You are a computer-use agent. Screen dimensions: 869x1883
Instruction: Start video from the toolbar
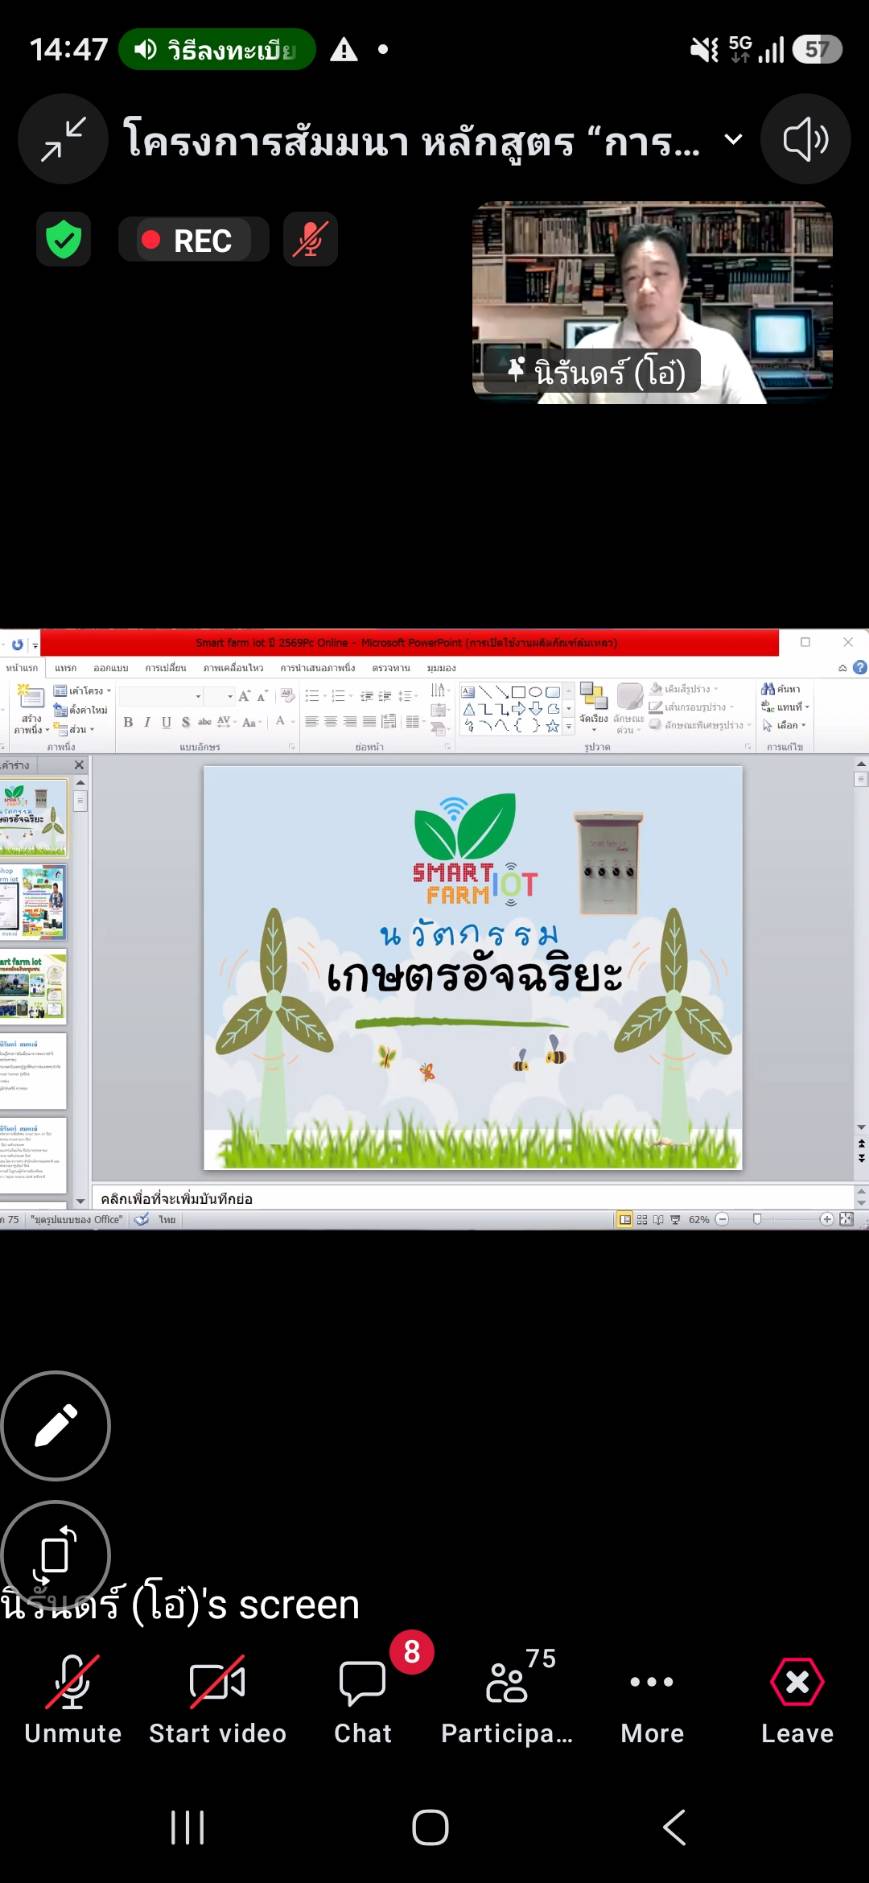[x=218, y=1699]
